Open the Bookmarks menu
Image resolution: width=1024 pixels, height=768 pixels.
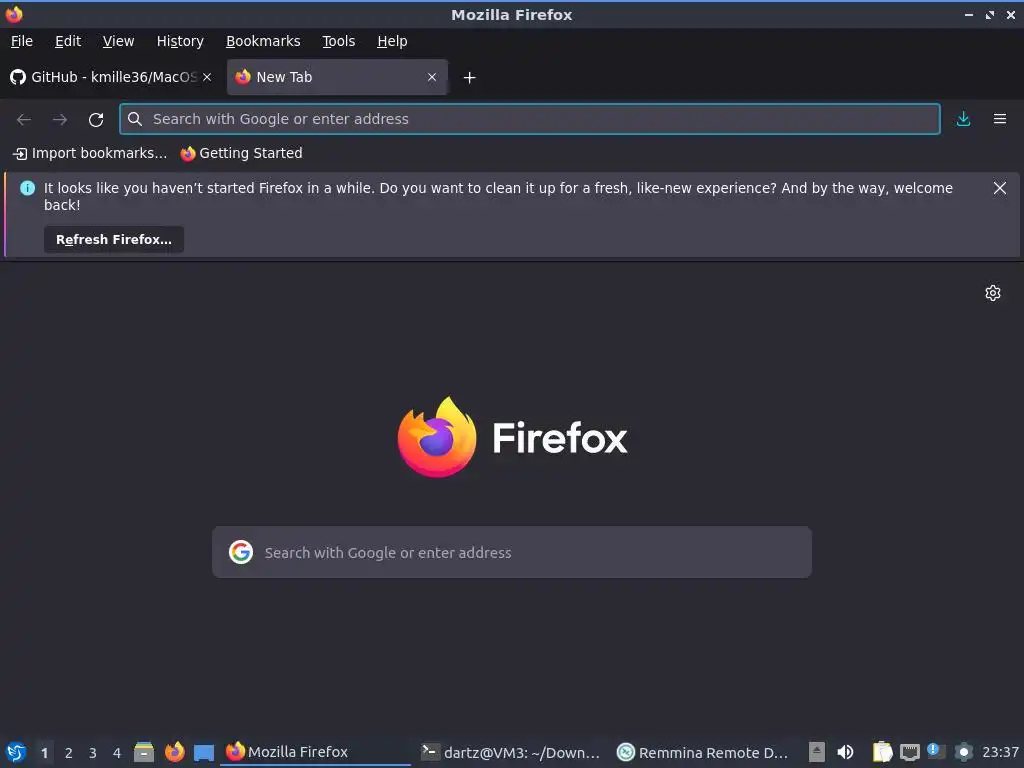263,41
